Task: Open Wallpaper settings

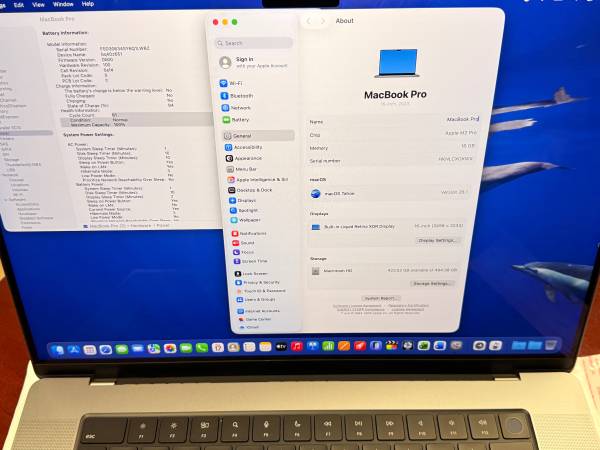Action: coord(246,220)
